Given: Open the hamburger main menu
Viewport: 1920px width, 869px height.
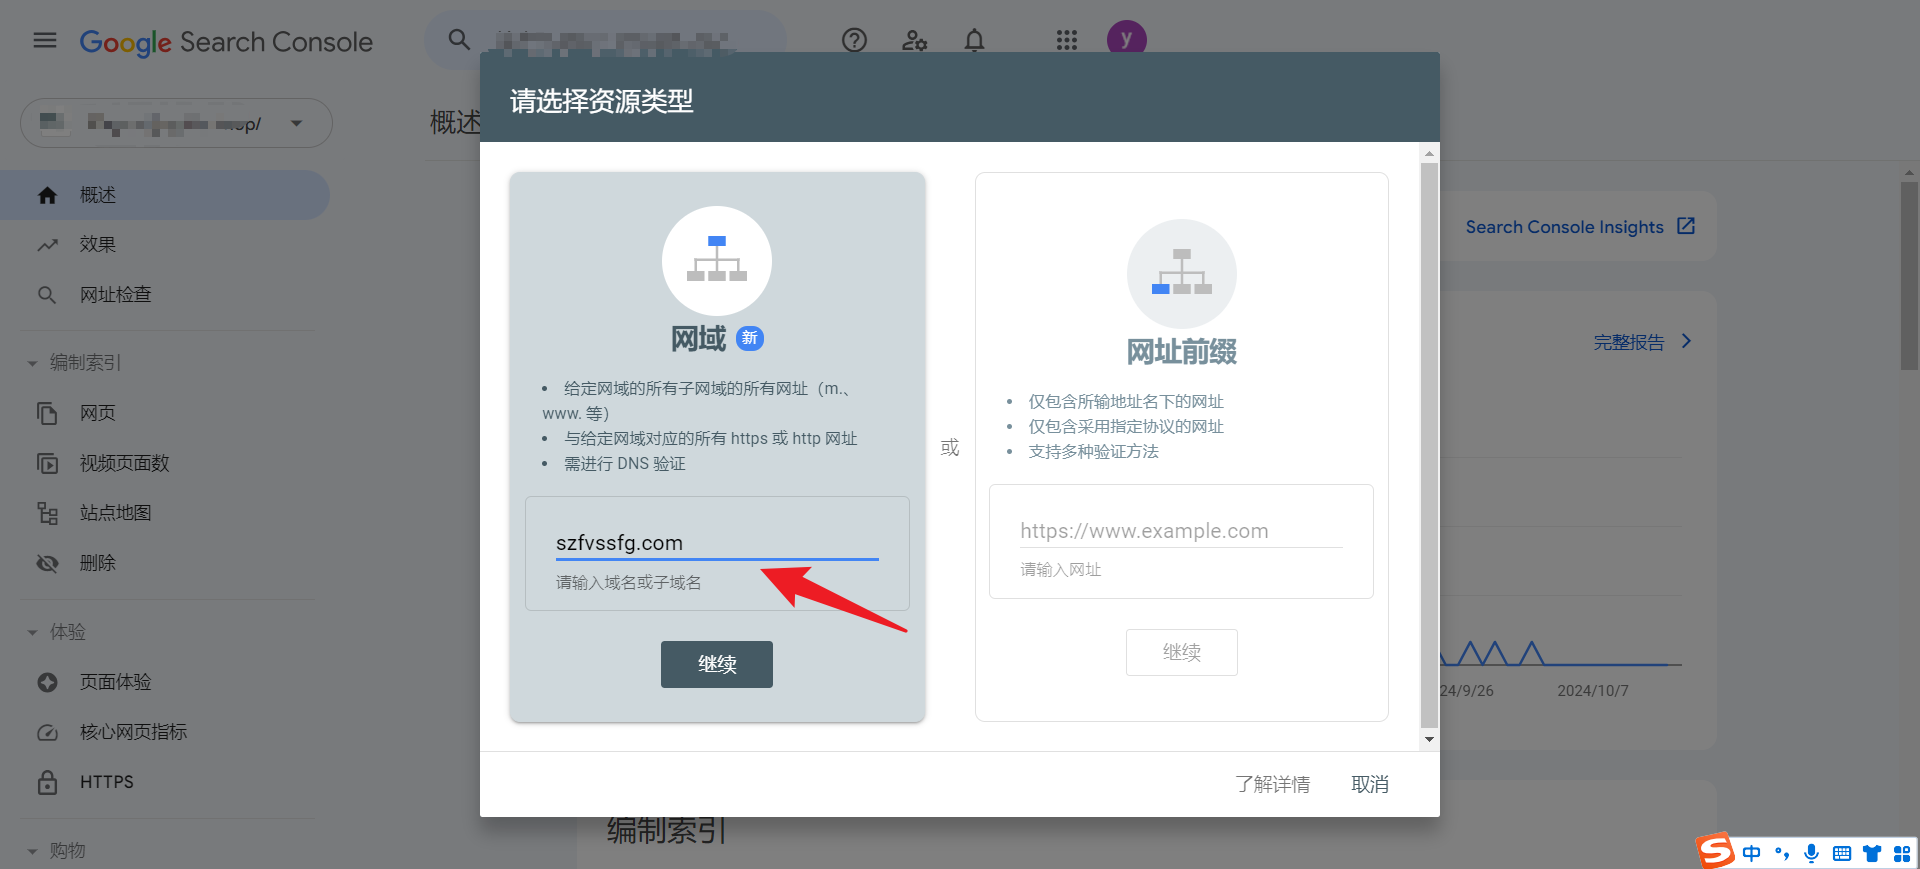Looking at the screenshot, I should tap(45, 41).
